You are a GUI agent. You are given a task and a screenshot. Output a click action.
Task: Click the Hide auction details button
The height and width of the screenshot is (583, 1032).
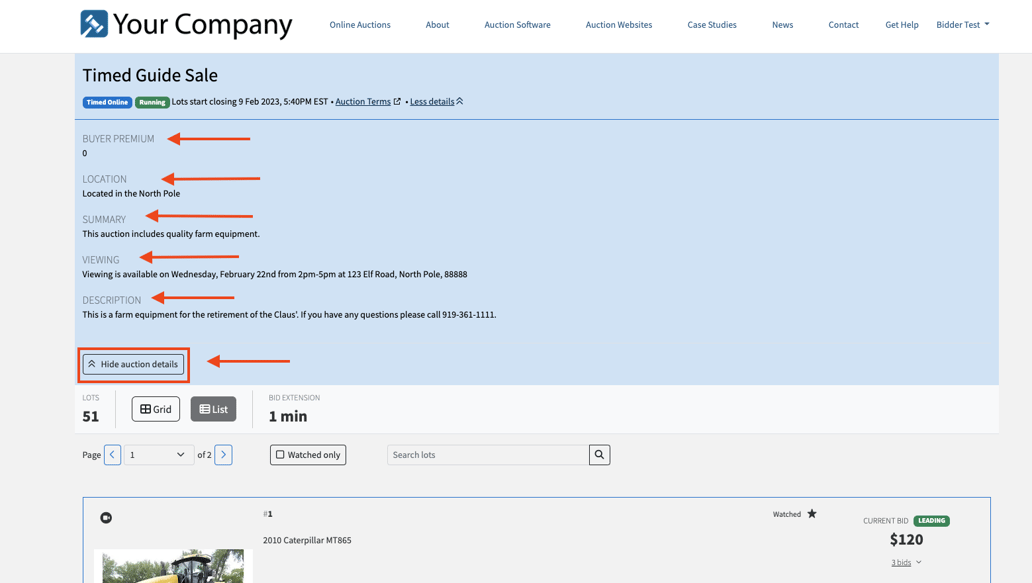[x=134, y=364]
